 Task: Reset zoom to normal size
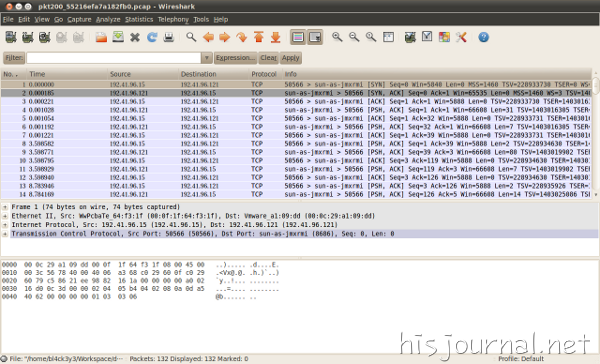(x=371, y=37)
